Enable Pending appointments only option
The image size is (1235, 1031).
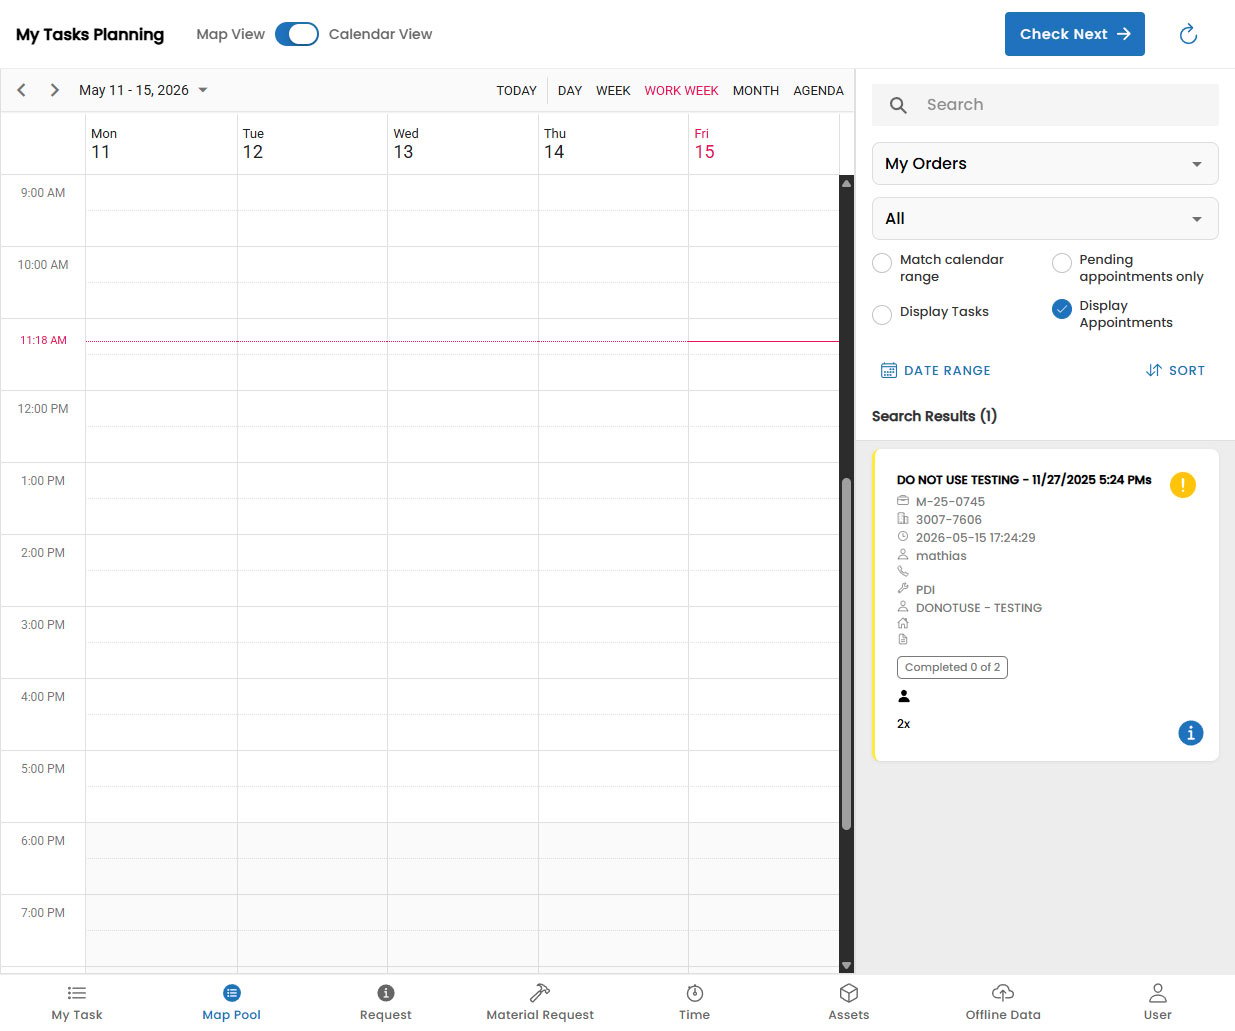click(x=1062, y=263)
